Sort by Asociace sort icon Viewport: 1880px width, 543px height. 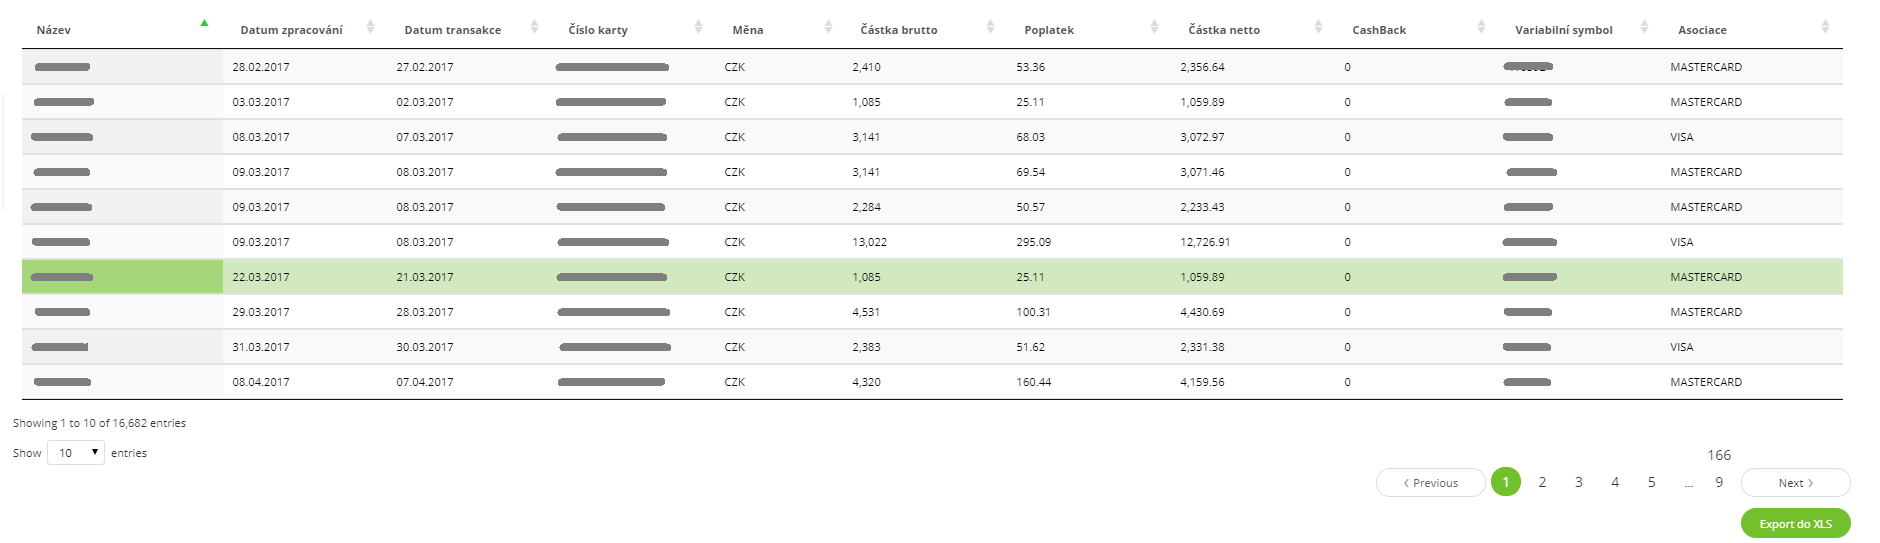pyautogui.click(x=1825, y=27)
